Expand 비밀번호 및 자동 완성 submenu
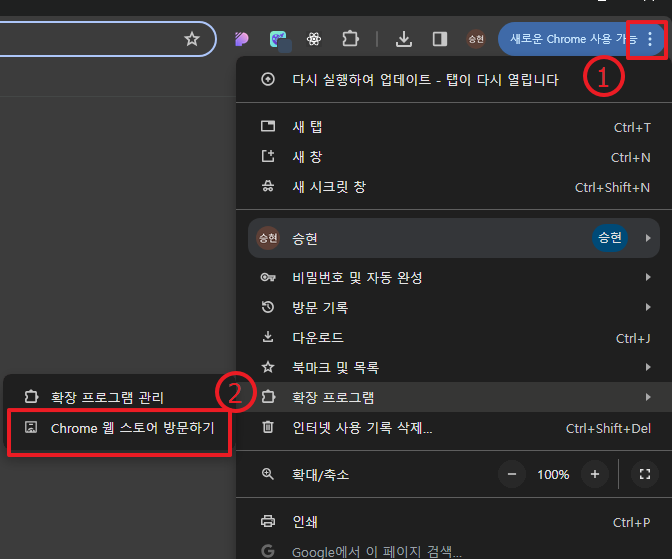Image resolution: width=672 pixels, height=559 pixels. point(454,277)
